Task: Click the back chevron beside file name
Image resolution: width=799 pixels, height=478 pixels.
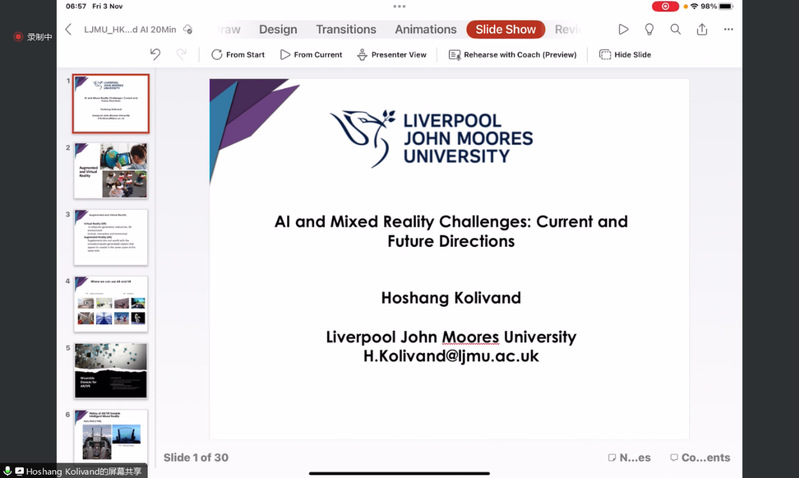Action: pyautogui.click(x=68, y=30)
